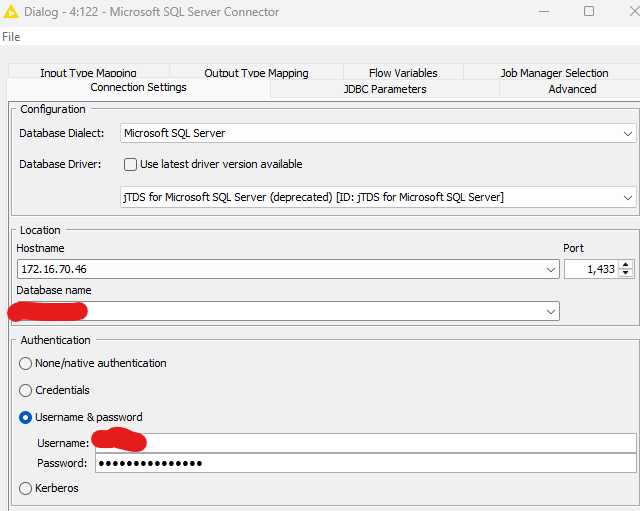Open the Job Manager Selection tab

click(x=554, y=72)
